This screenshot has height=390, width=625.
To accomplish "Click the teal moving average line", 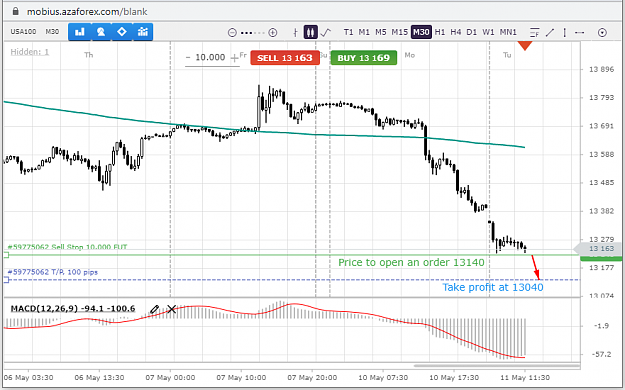I will 264,131.
